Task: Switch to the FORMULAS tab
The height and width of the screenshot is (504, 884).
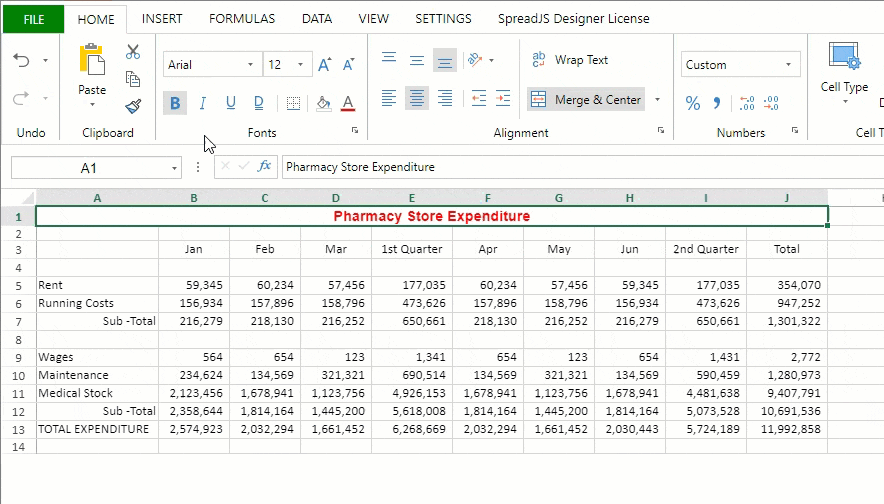Action: (242, 19)
